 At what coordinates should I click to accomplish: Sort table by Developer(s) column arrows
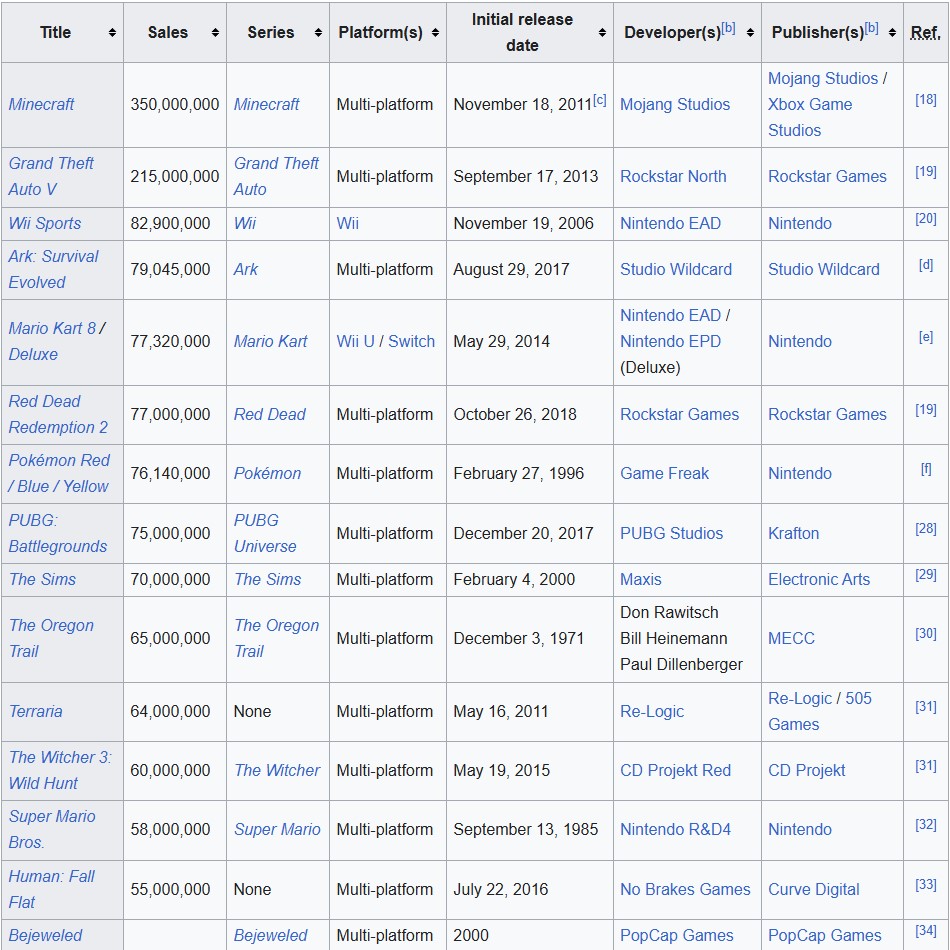[x=750, y=33]
